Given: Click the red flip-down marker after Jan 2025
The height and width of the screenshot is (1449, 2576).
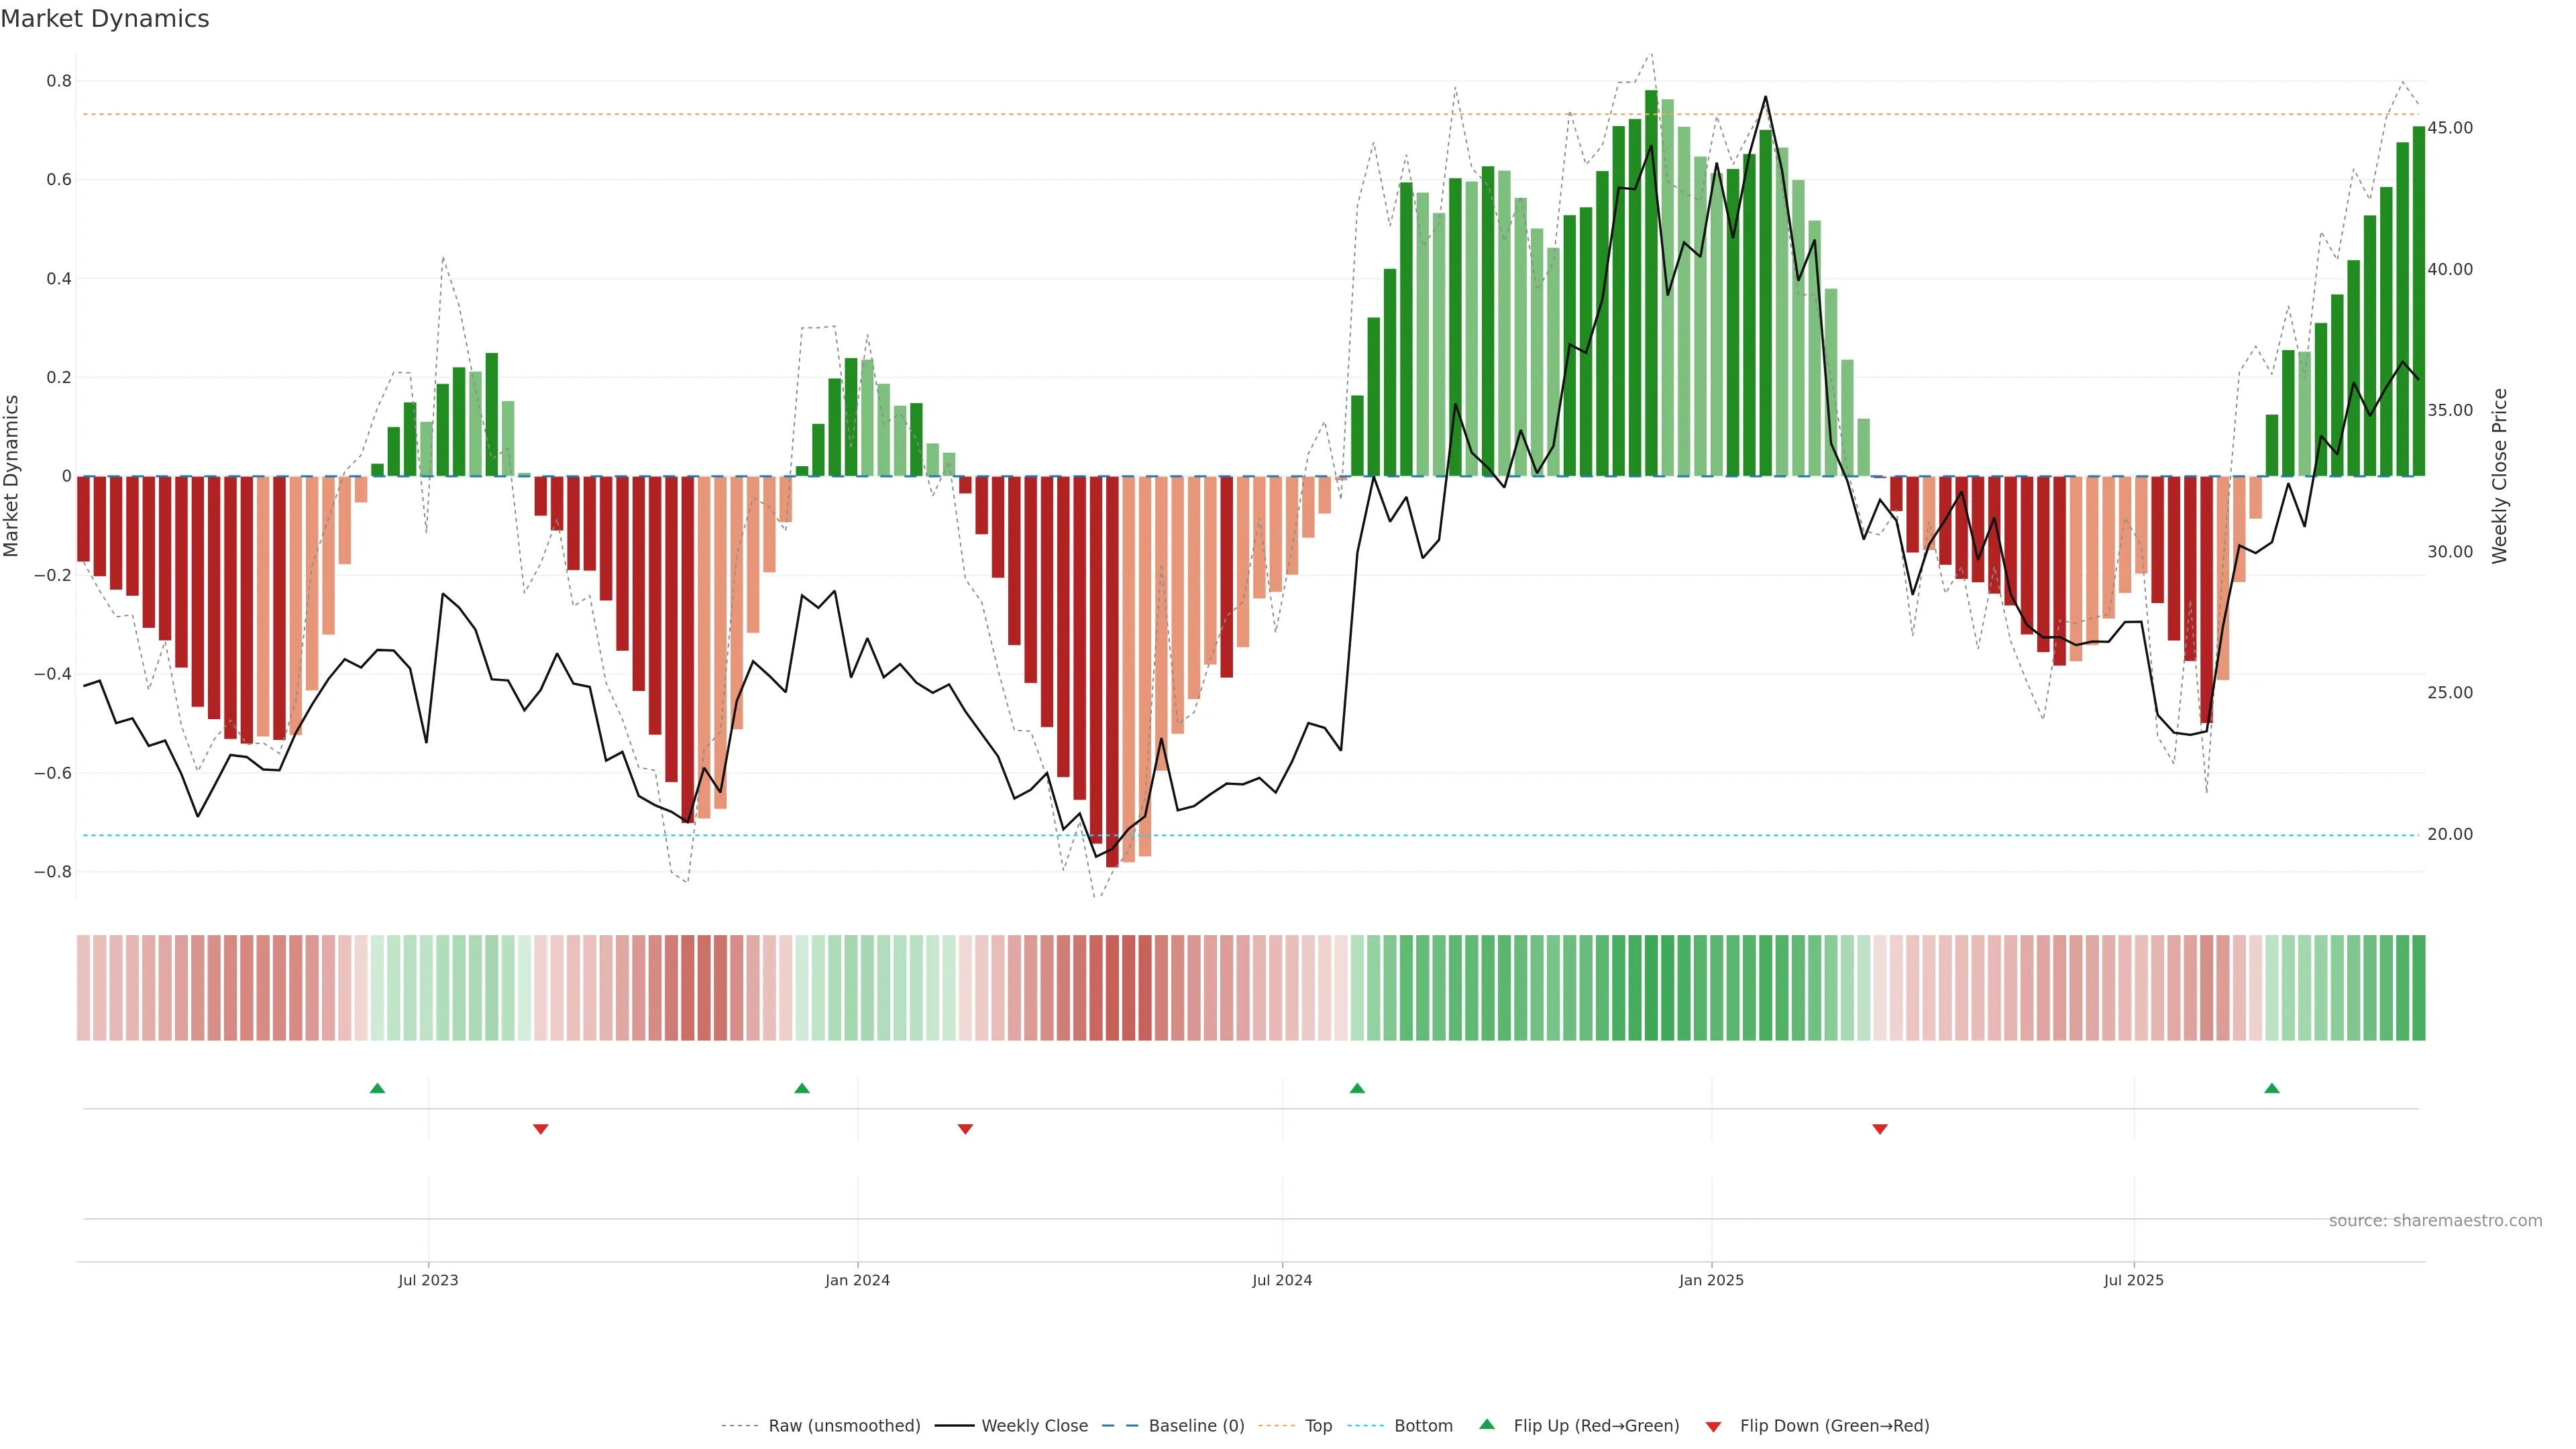Looking at the screenshot, I should (1880, 1129).
